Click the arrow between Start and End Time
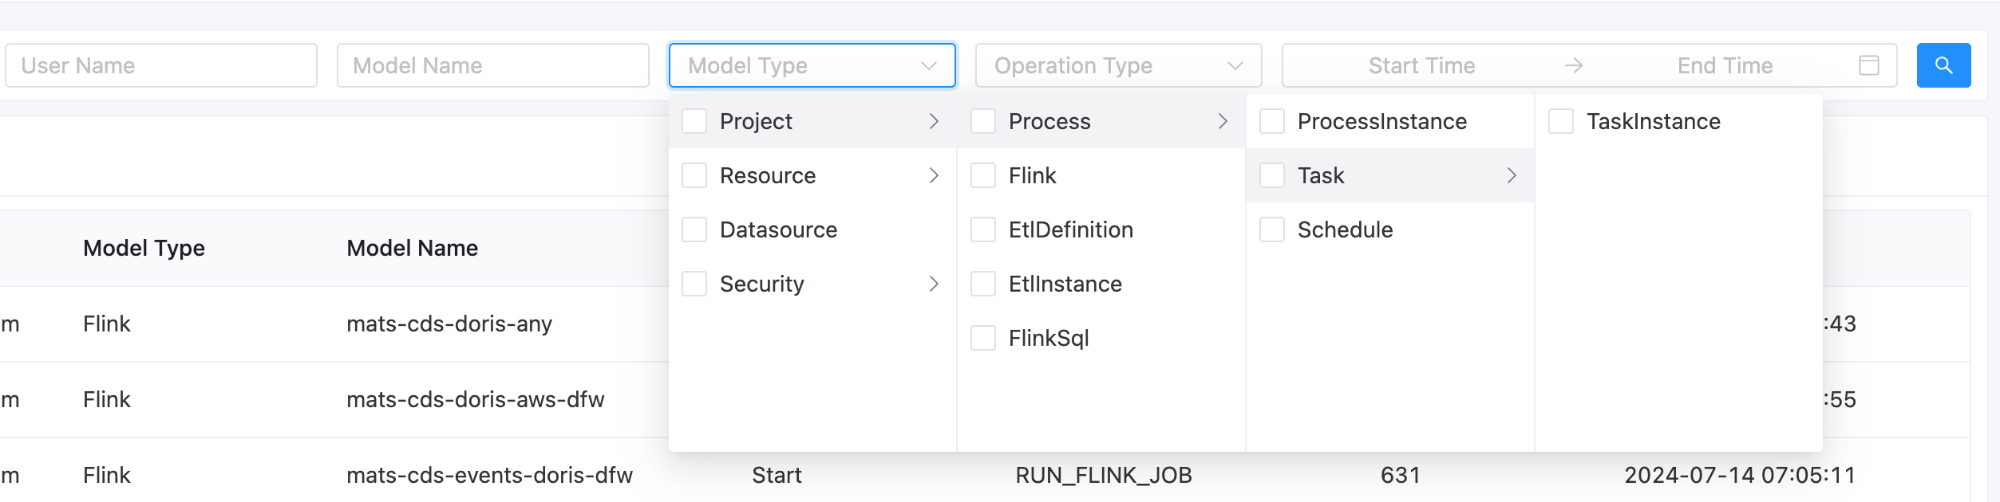Viewport: 2000px width, 502px height. click(1573, 65)
